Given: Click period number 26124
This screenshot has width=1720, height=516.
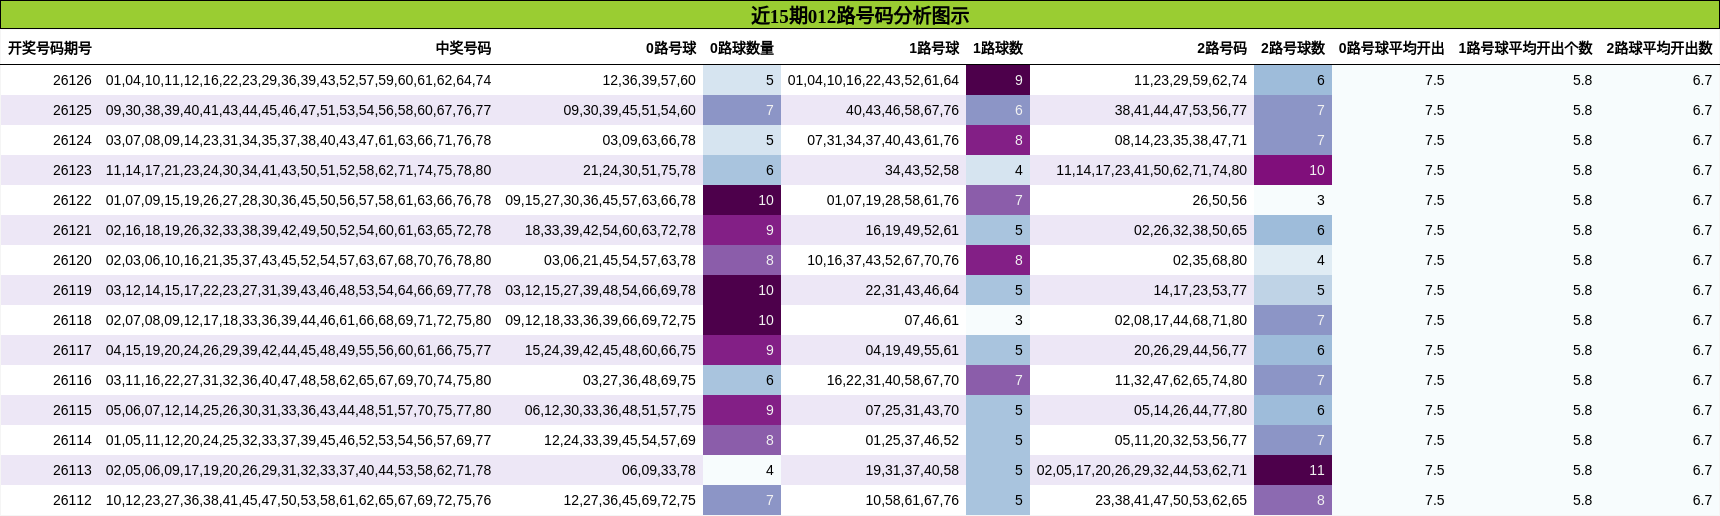Looking at the screenshot, I should click(x=72, y=140).
